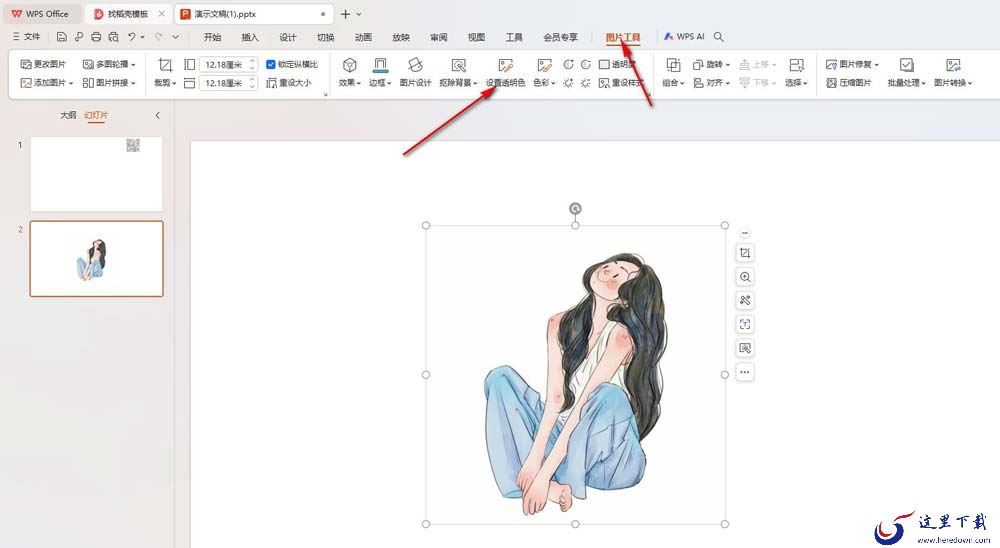Image resolution: width=1000 pixels, height=548 pixels.
Task: Click the decrease brightness icon
Action: pos(585,83)
